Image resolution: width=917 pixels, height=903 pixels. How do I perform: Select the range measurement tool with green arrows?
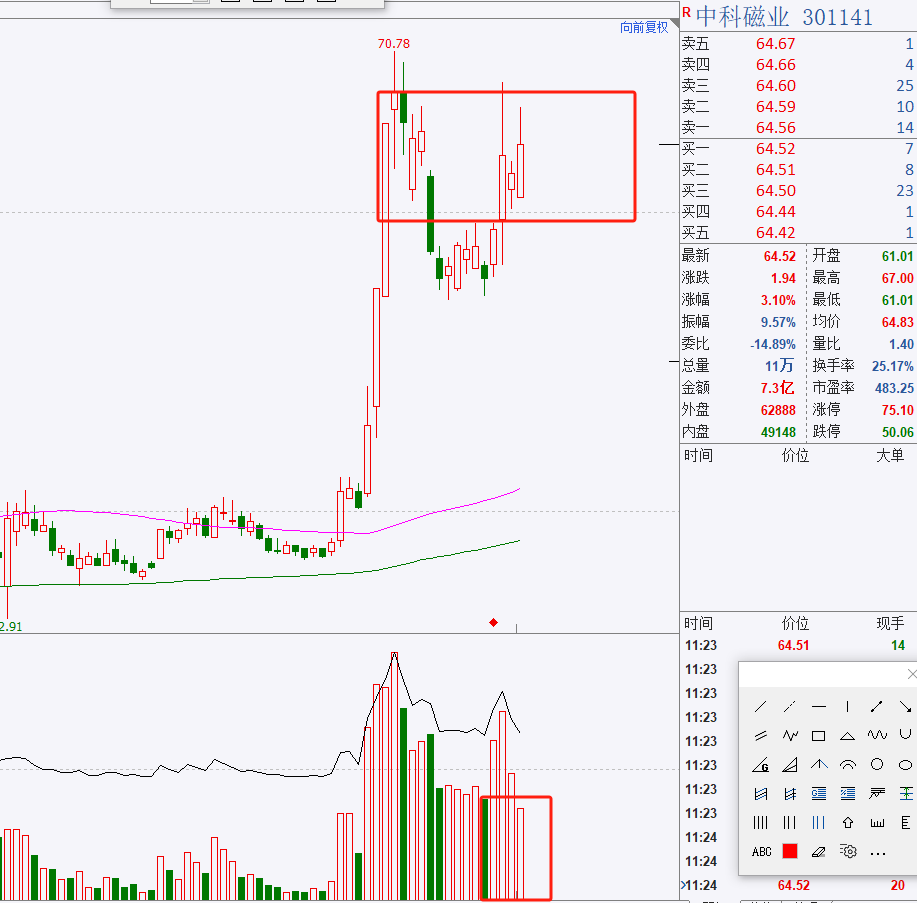tap(905, 794)
